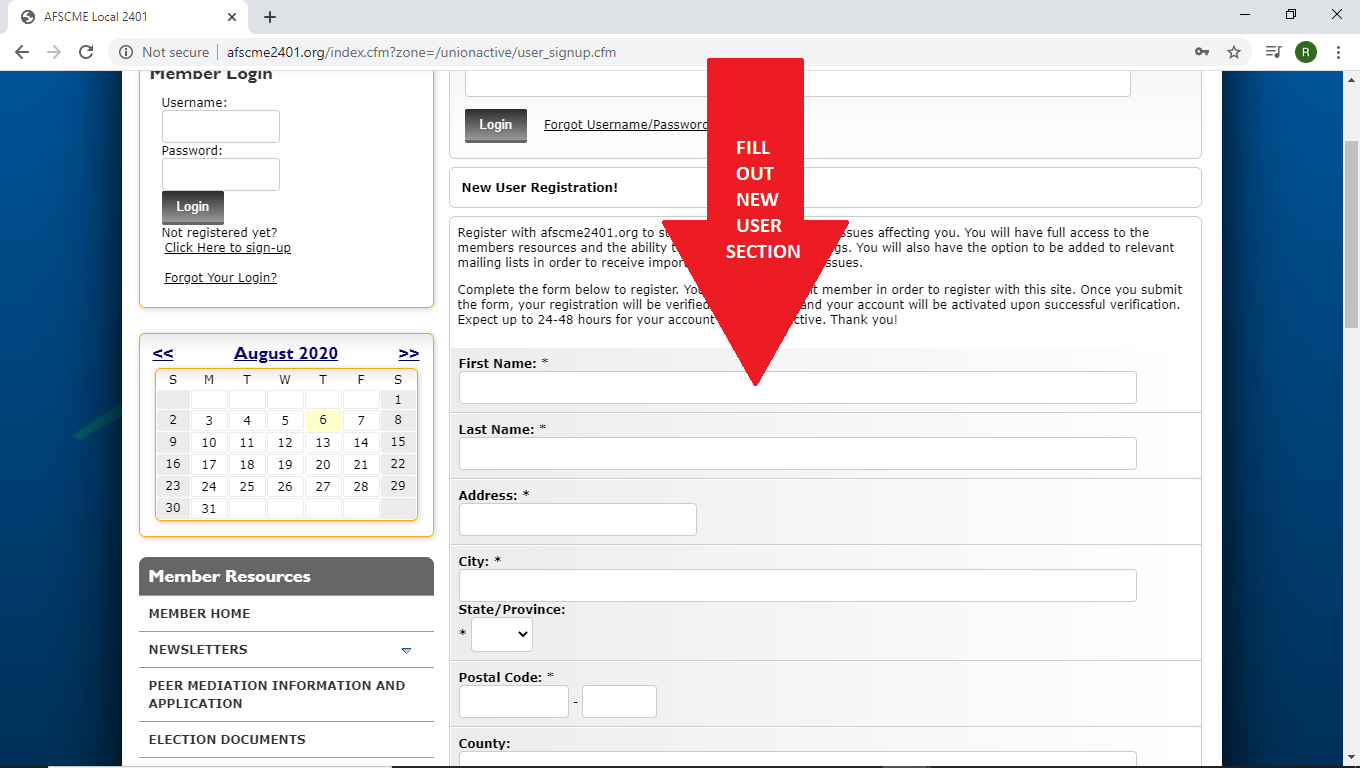The height and width of the screenshot is (768, 1360).
Task: Click the City input field
Action: point(797,585)
